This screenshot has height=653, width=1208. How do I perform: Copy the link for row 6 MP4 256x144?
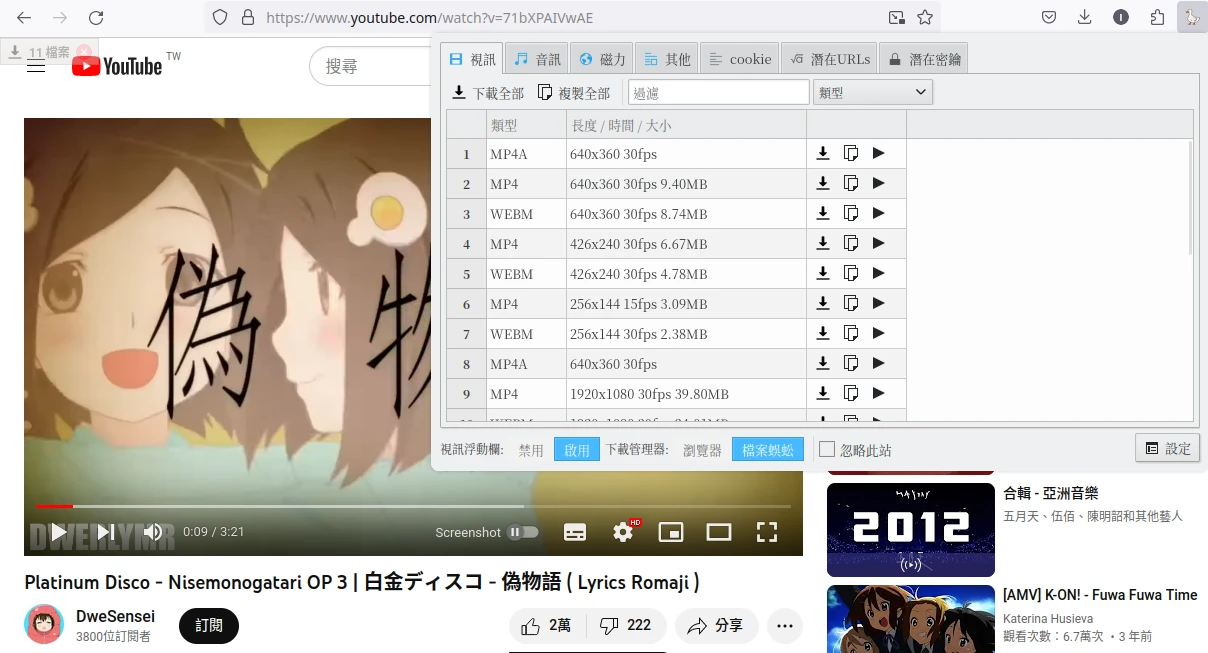[851, 303]
